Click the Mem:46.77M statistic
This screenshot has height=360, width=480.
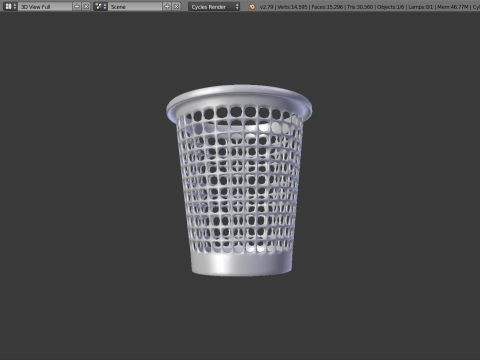coord(453,7)
